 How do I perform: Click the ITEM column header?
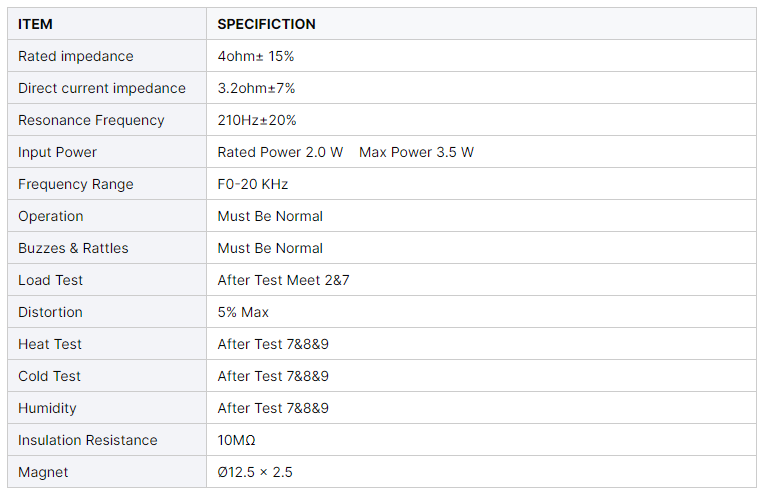(x=35, y=24)
